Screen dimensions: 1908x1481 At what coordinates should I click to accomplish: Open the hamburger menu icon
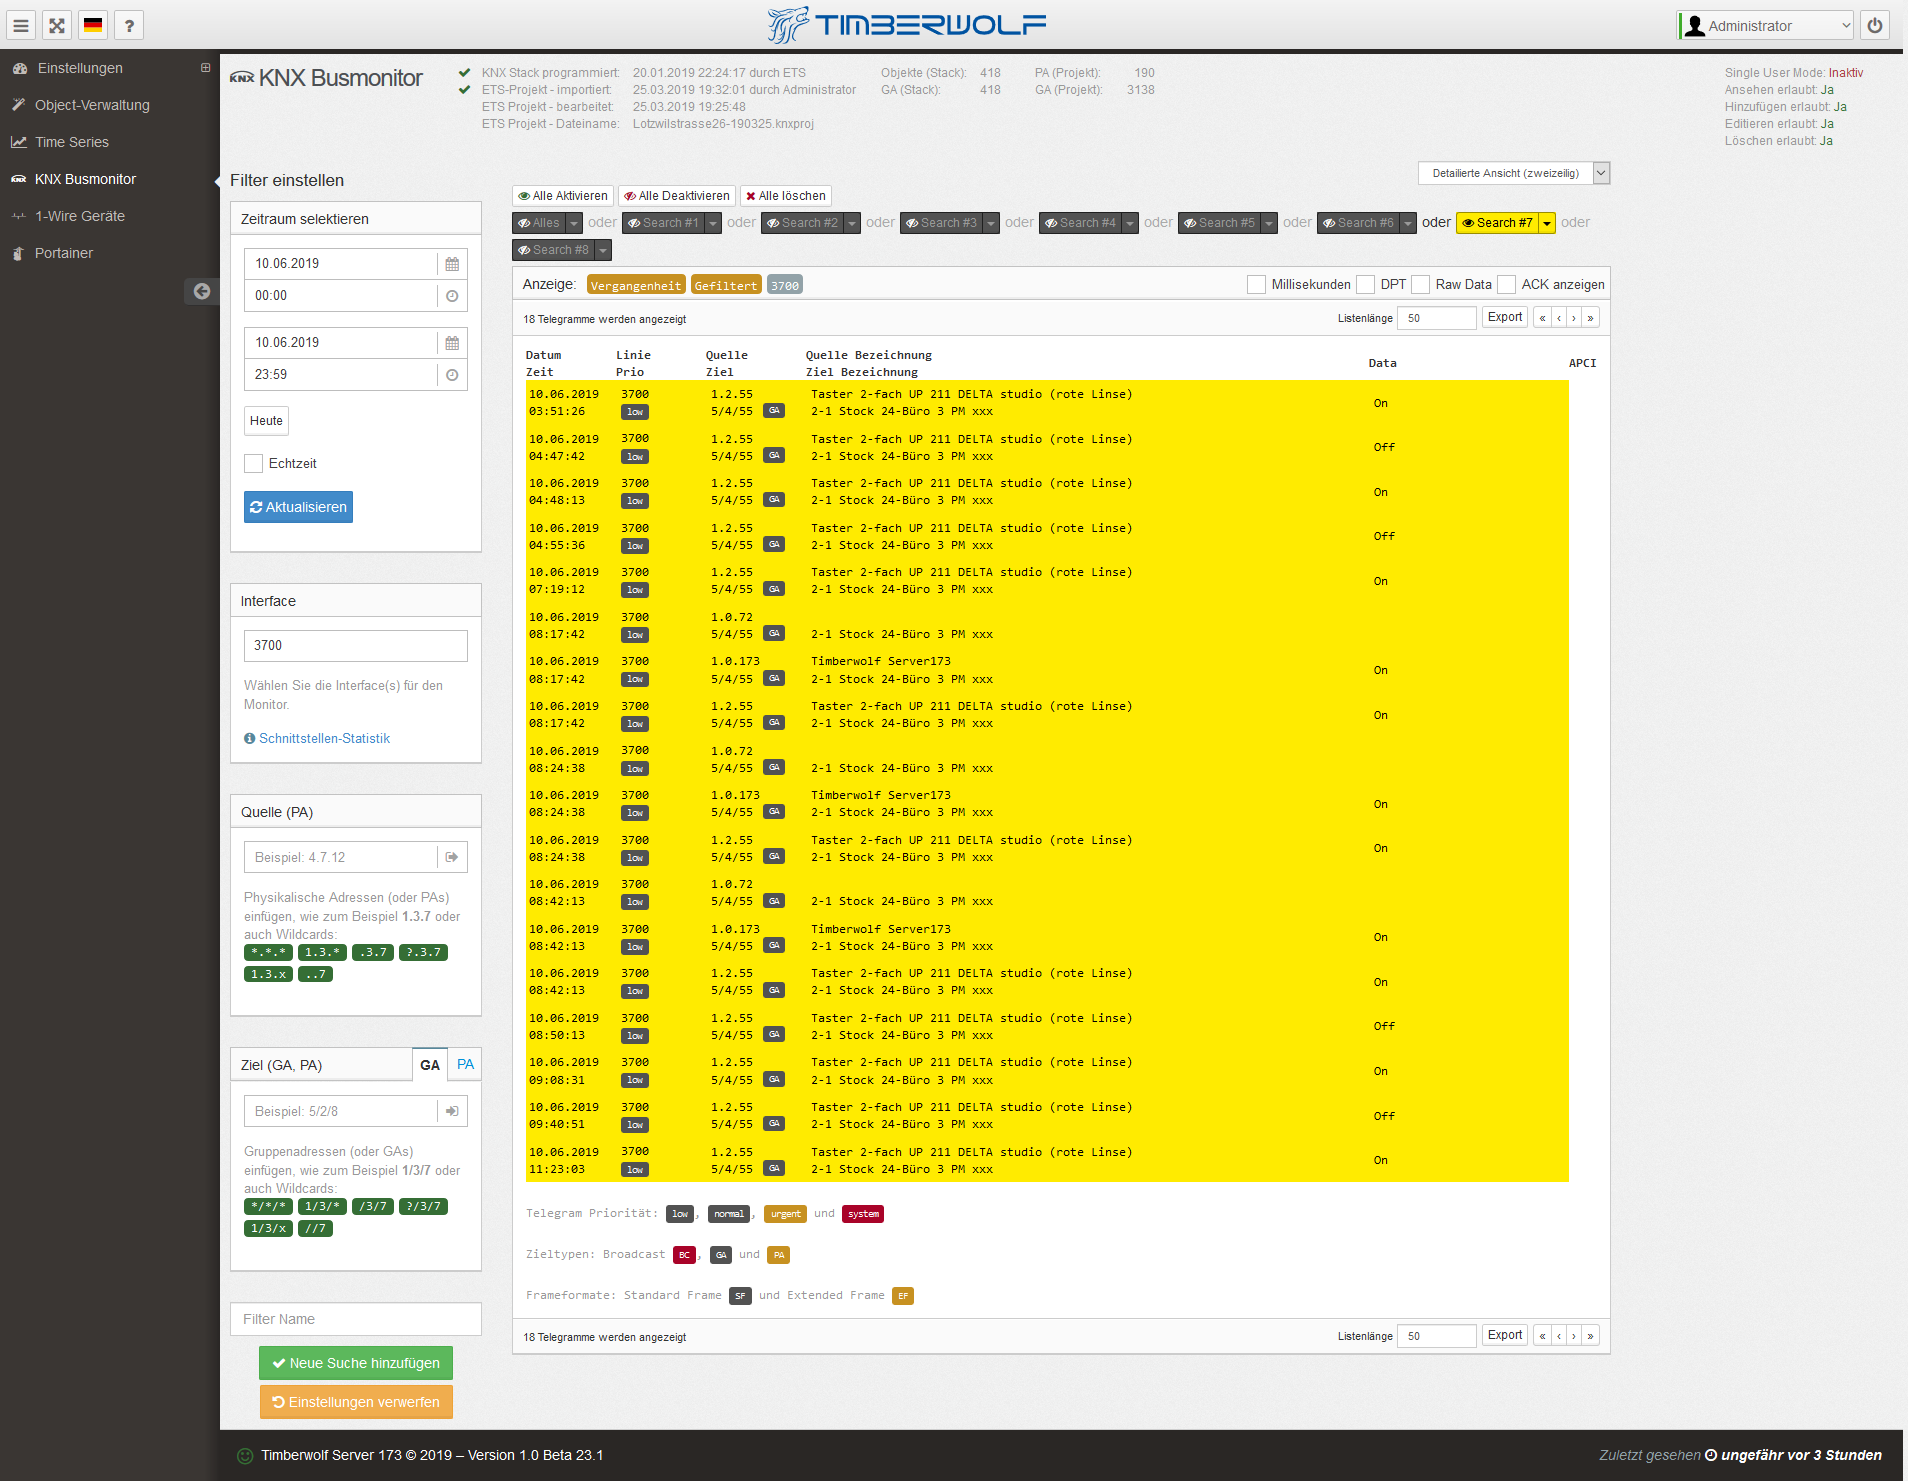pyautogui.click(x=21, y=26)
